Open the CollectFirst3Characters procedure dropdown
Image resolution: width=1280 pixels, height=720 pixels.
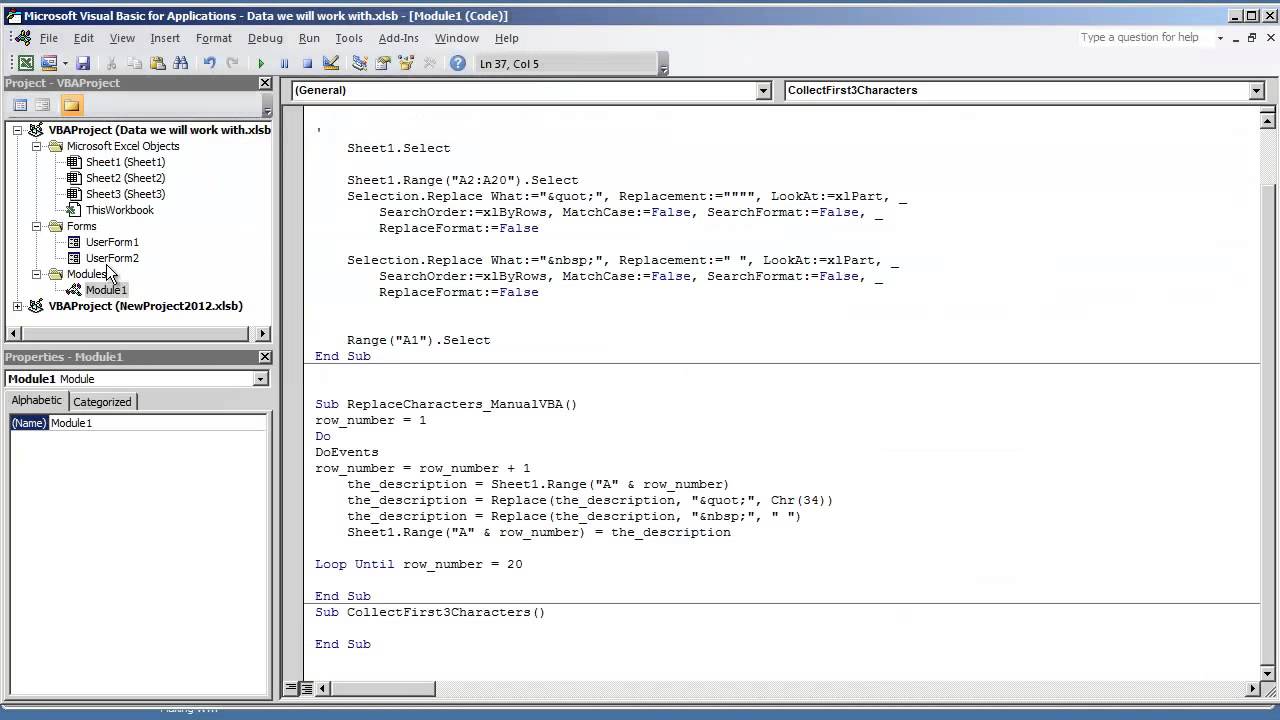click(1257, 90)
